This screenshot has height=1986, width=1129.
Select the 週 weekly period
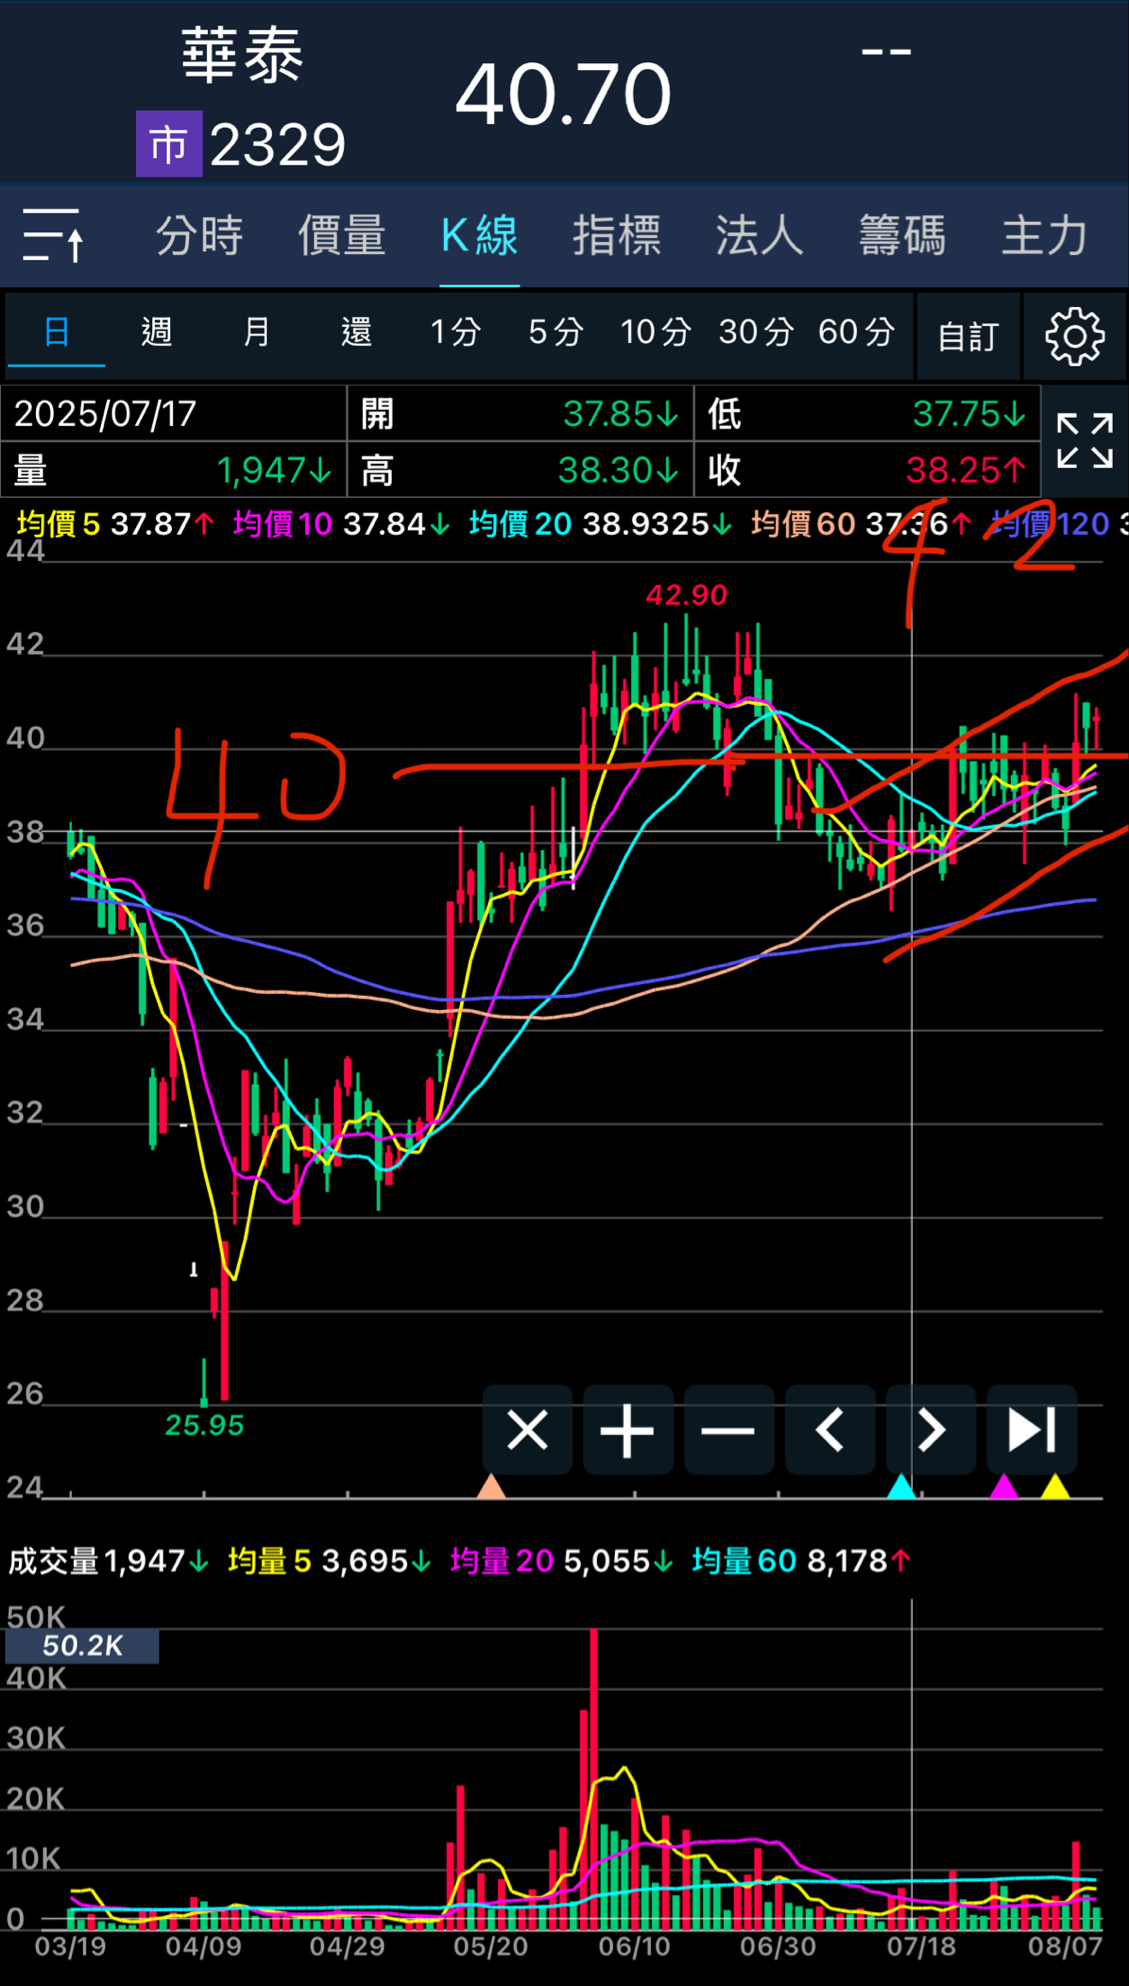156,332
